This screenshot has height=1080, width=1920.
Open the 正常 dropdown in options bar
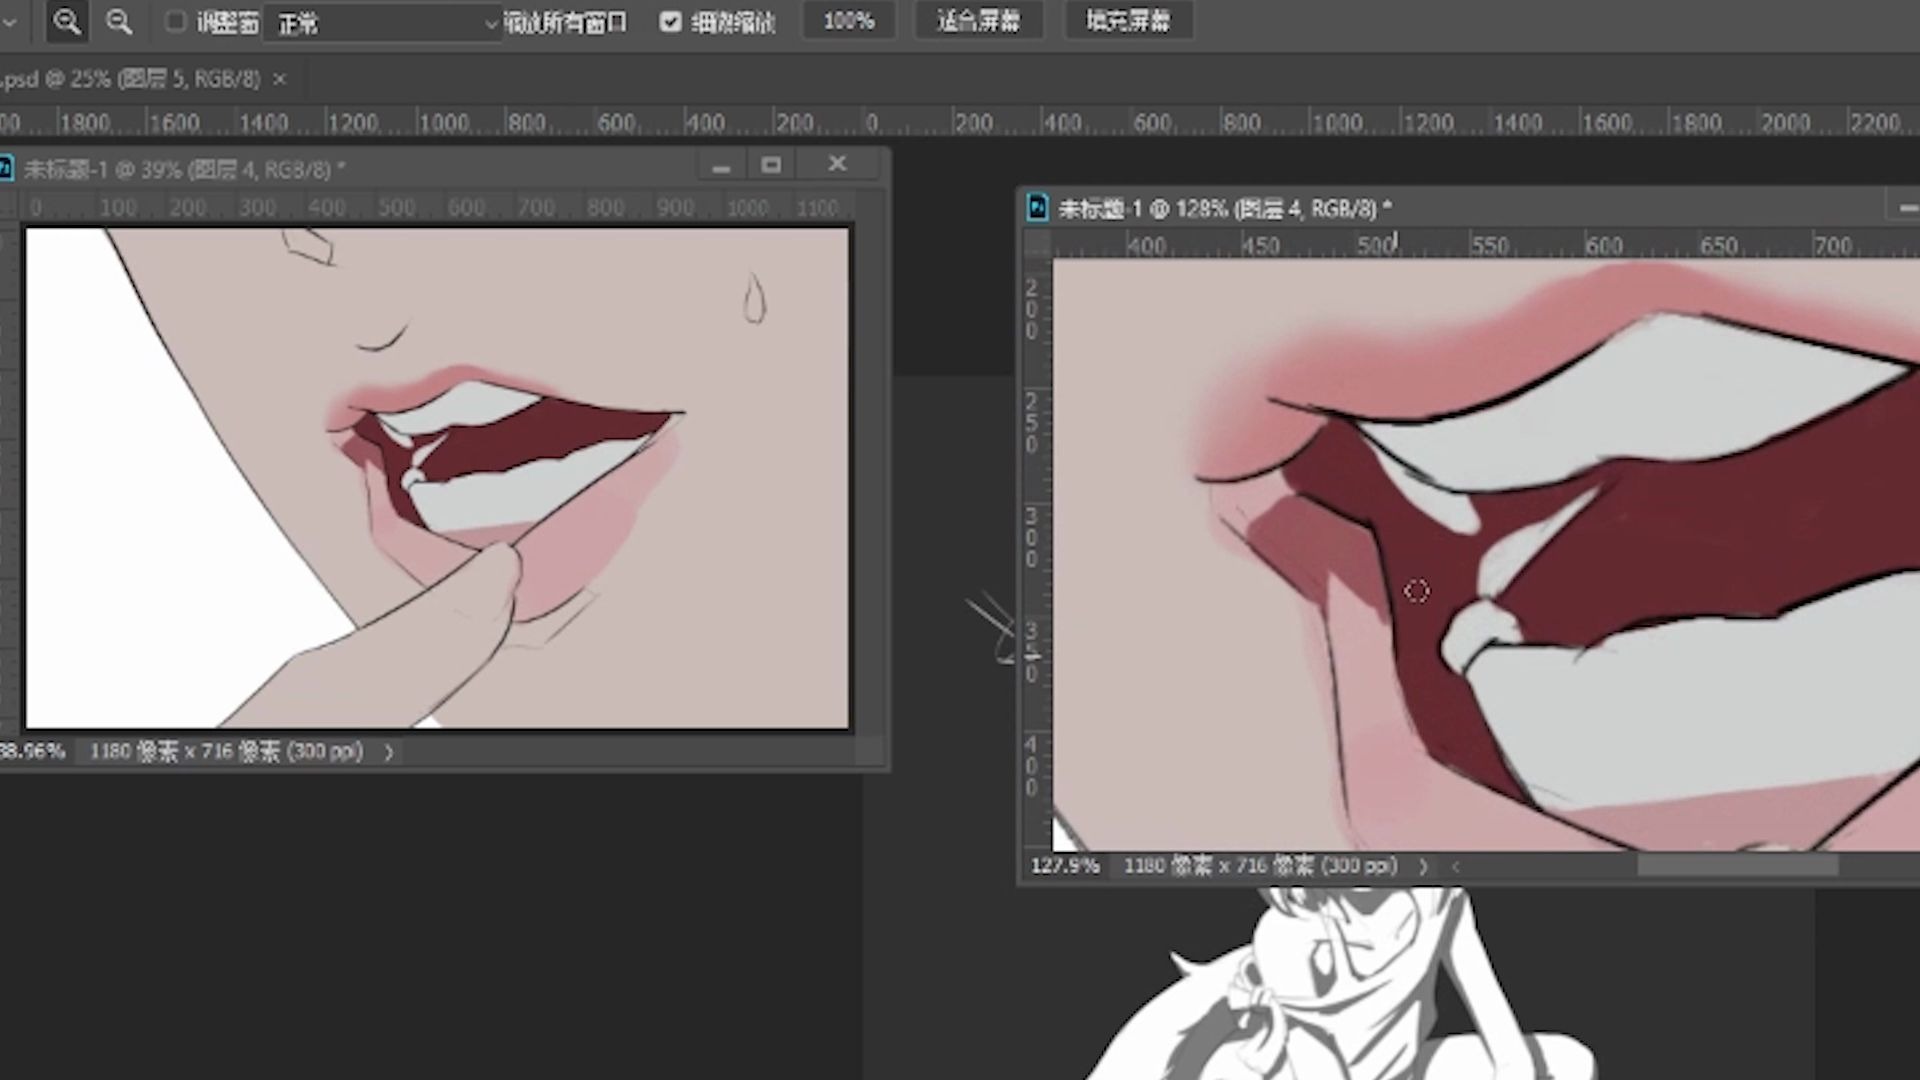tap(382, 23)
